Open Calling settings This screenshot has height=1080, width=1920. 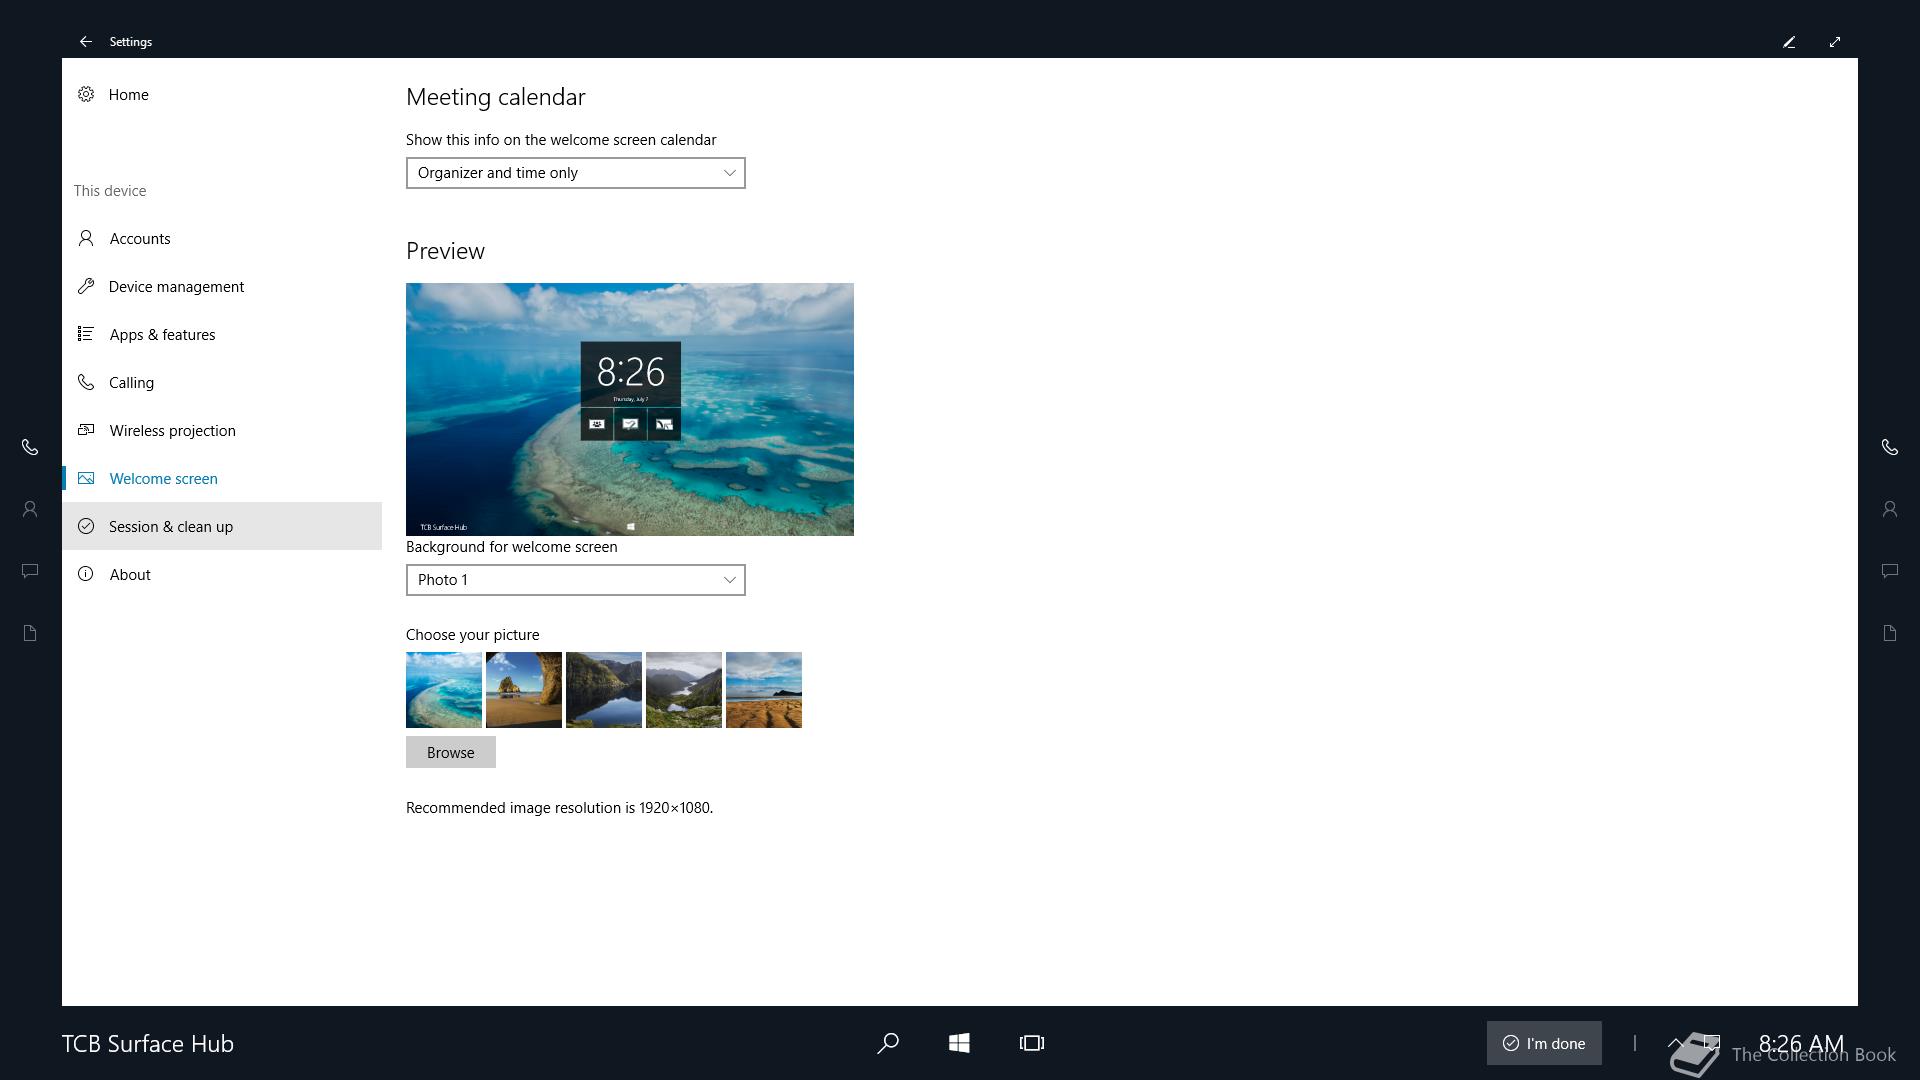coord(222,382)
